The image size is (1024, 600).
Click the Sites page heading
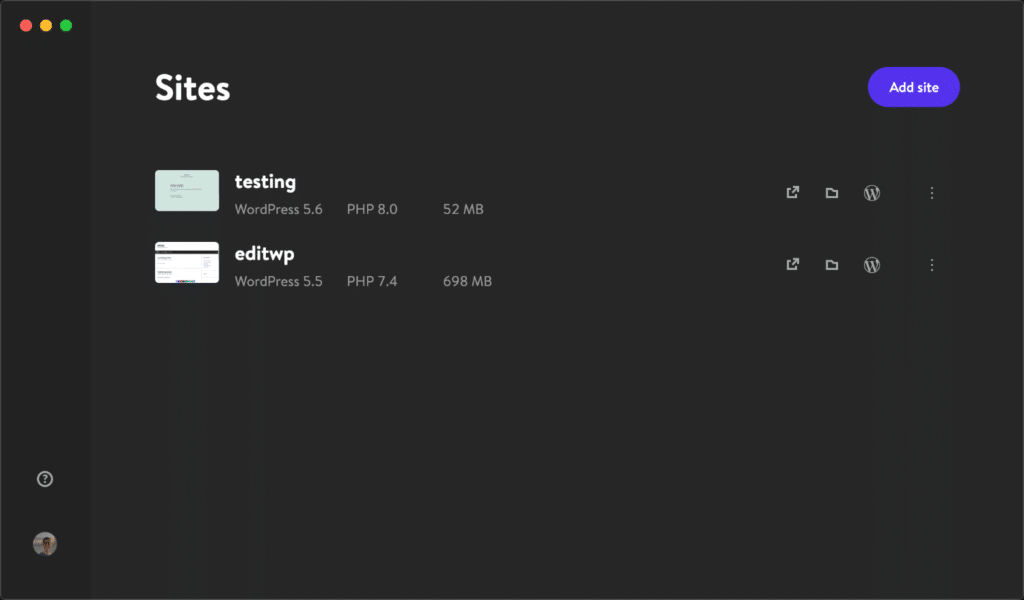tap(191, 88)
